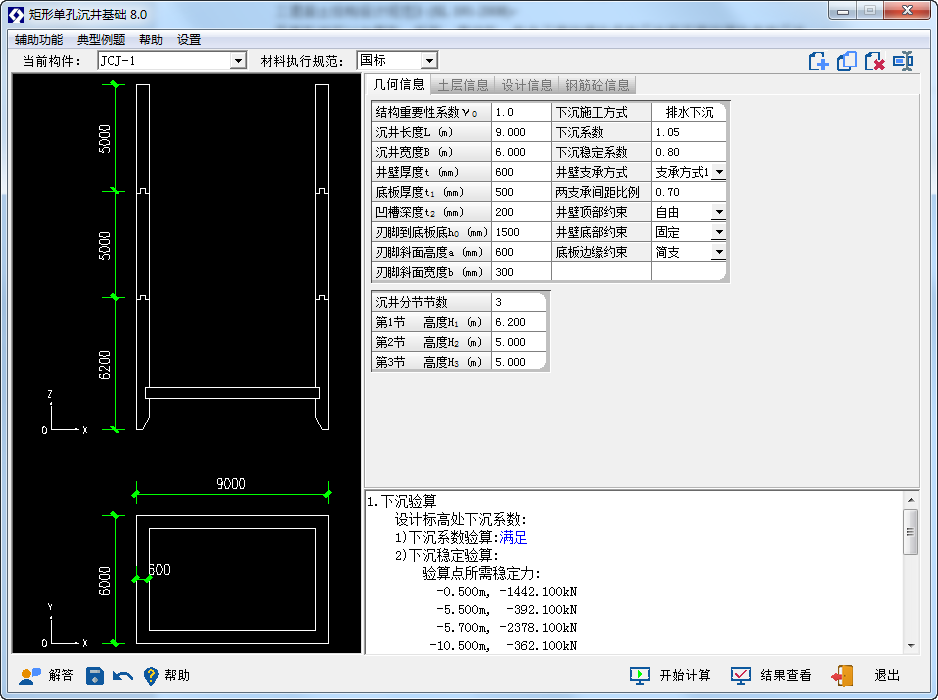Viewport: 938px width, 700px height.
Task: Click the 两支承间距比例 value 0.70
Action: click(x=689, y=192)
